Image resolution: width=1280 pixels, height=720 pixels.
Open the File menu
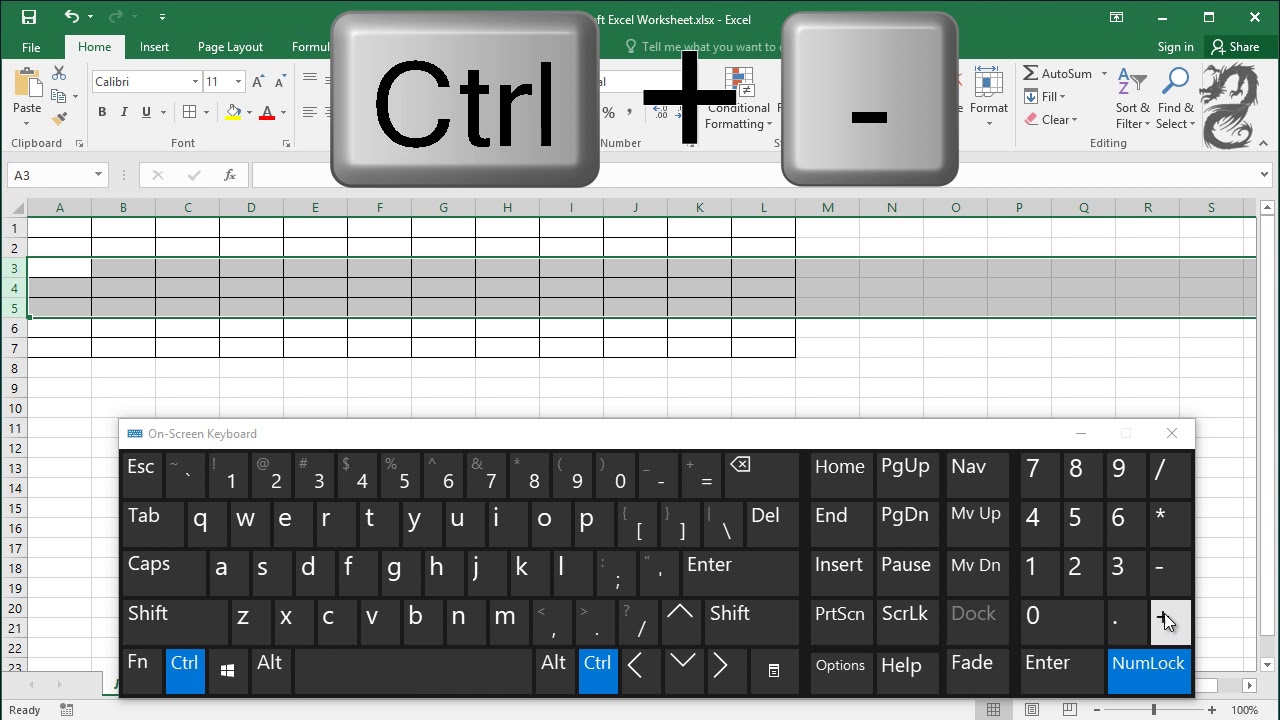tap(31, 47)
